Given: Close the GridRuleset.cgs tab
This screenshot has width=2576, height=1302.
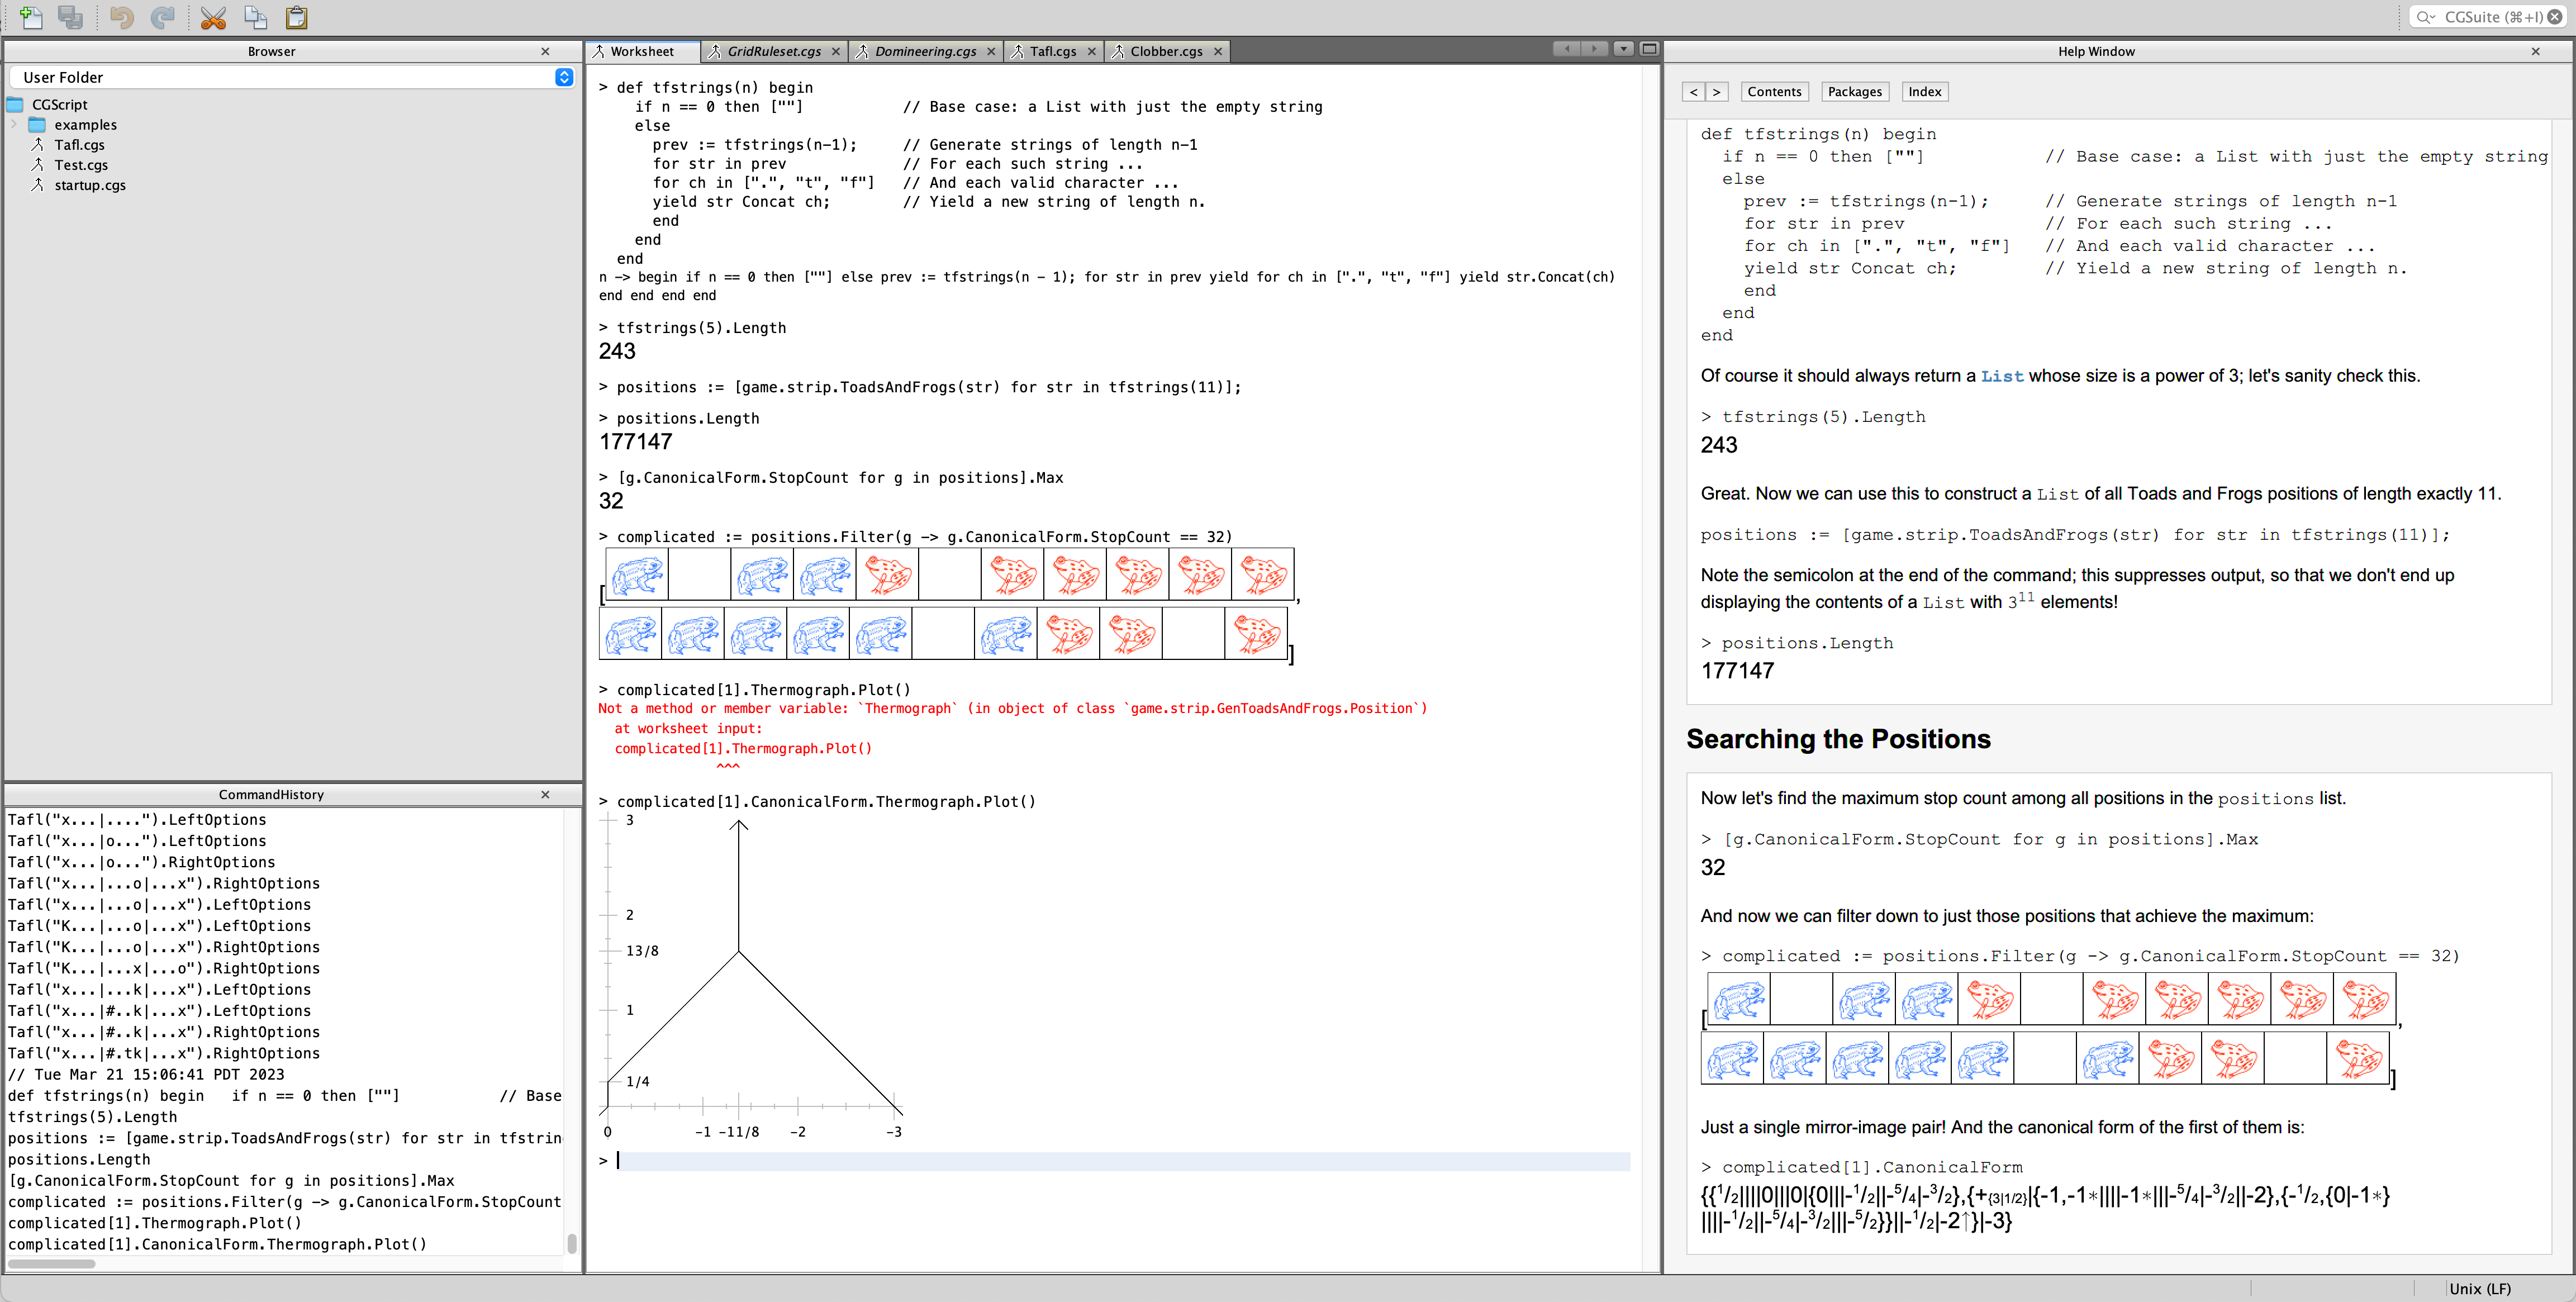Looking at the screenshot, I should 836,51.
